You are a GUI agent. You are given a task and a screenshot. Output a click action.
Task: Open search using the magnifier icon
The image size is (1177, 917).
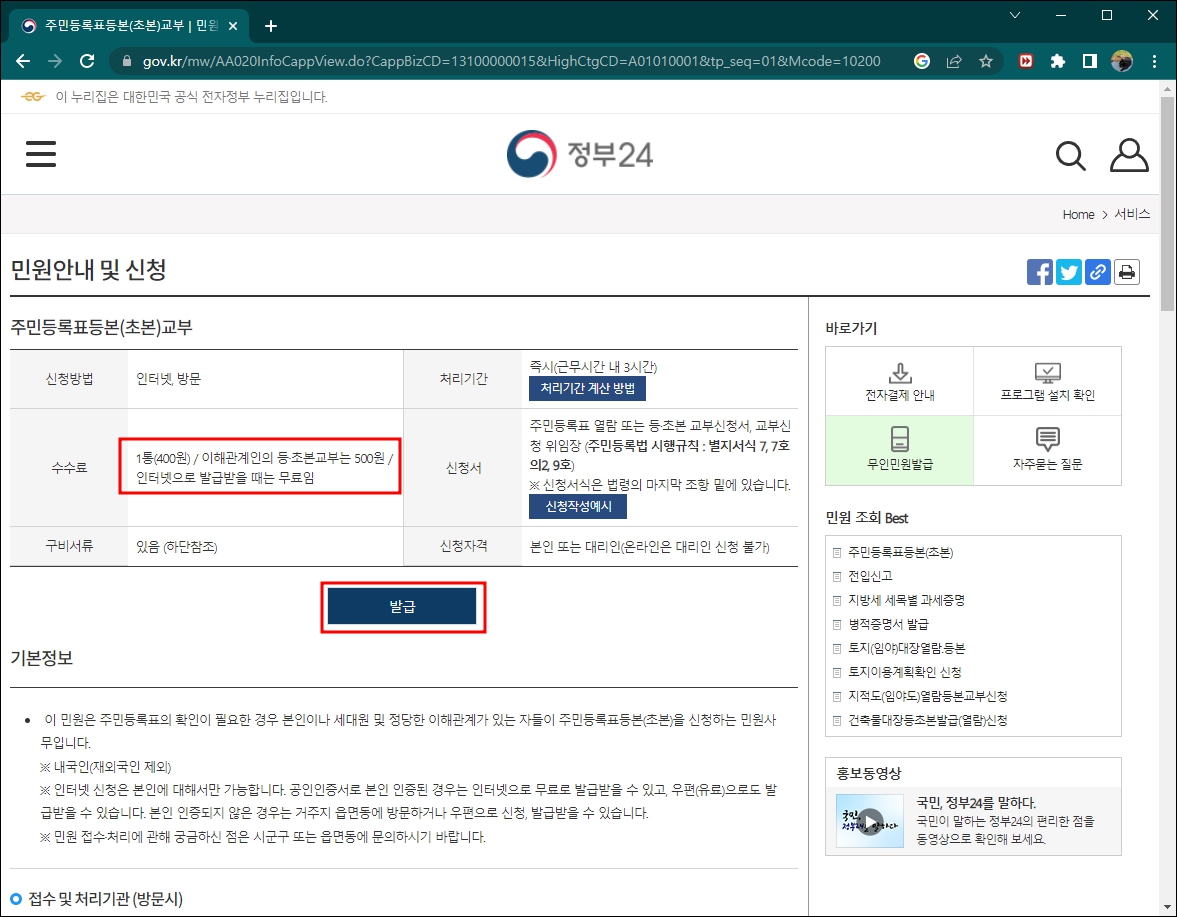[1070, 155]
